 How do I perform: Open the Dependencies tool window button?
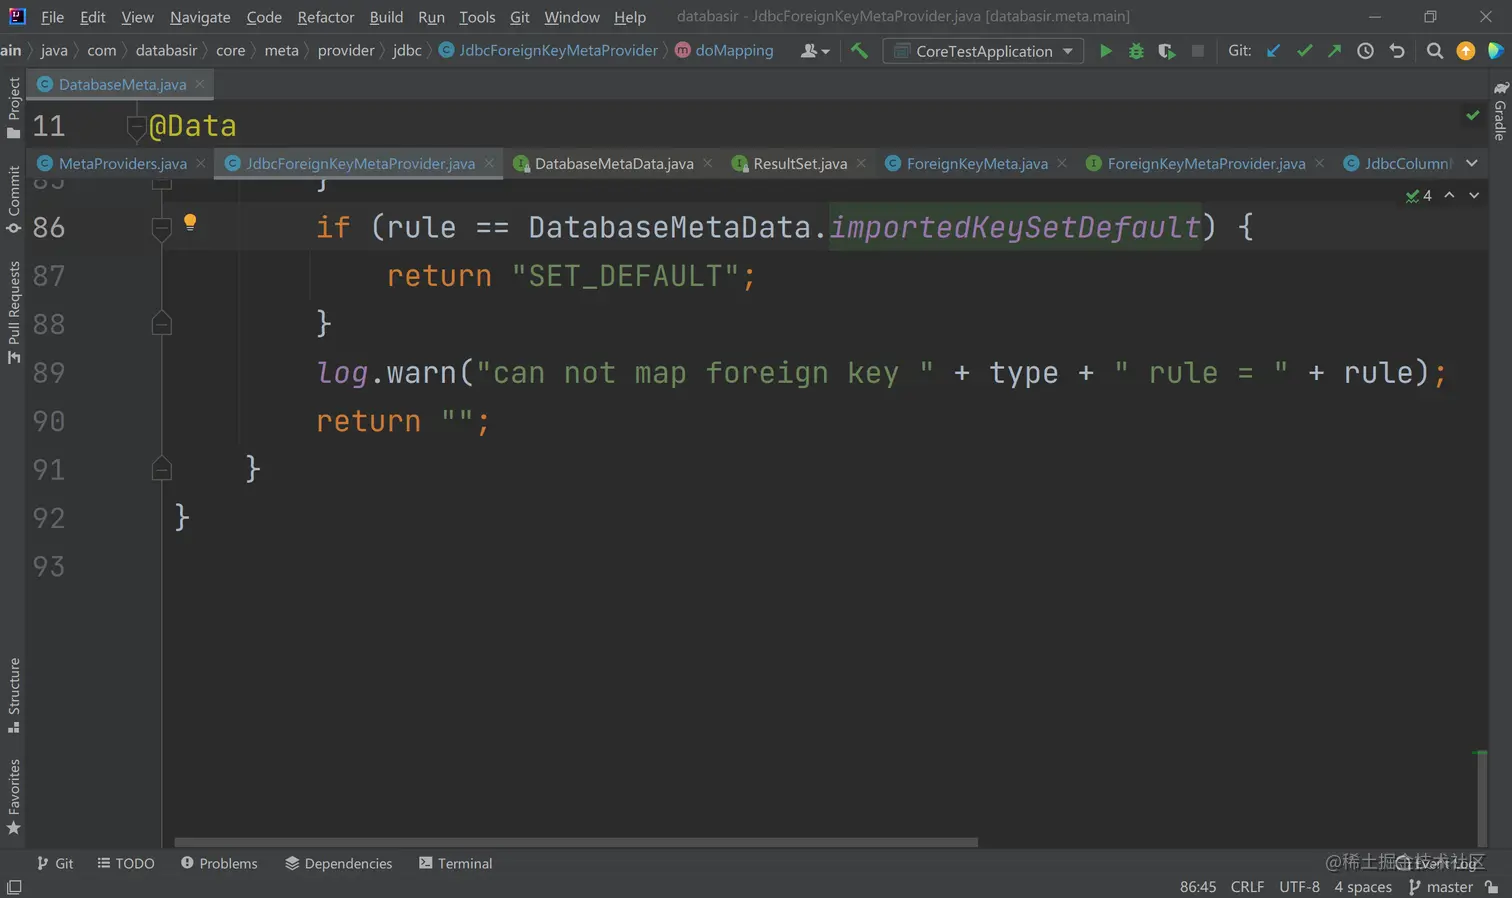339,863
